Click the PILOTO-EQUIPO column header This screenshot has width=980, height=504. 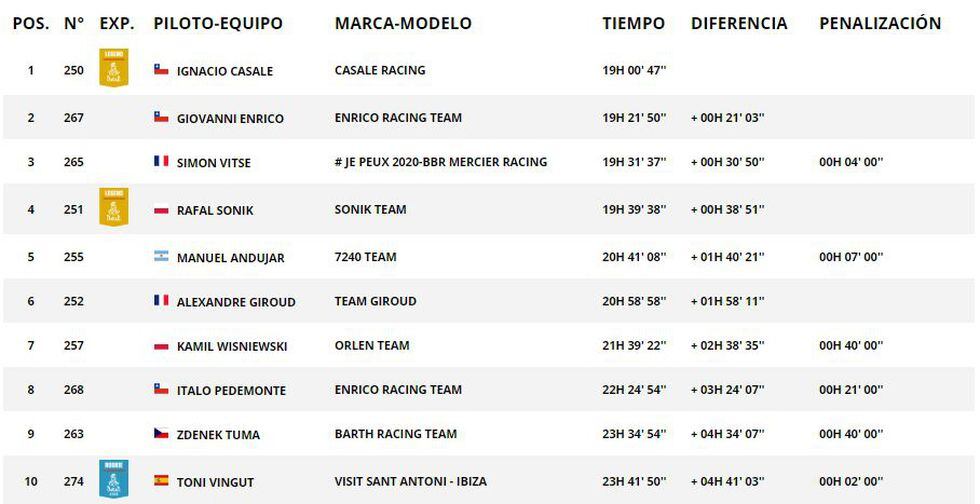click(x=218, y=23)
